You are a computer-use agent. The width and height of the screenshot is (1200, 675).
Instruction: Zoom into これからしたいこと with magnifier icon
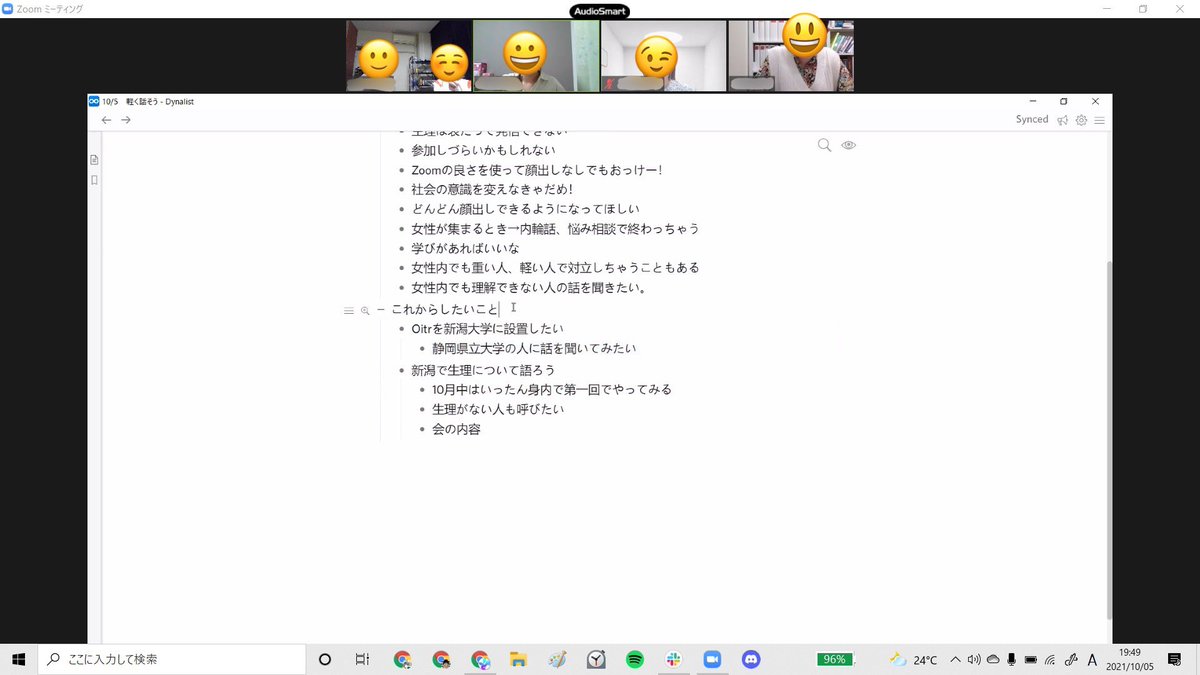365,311
